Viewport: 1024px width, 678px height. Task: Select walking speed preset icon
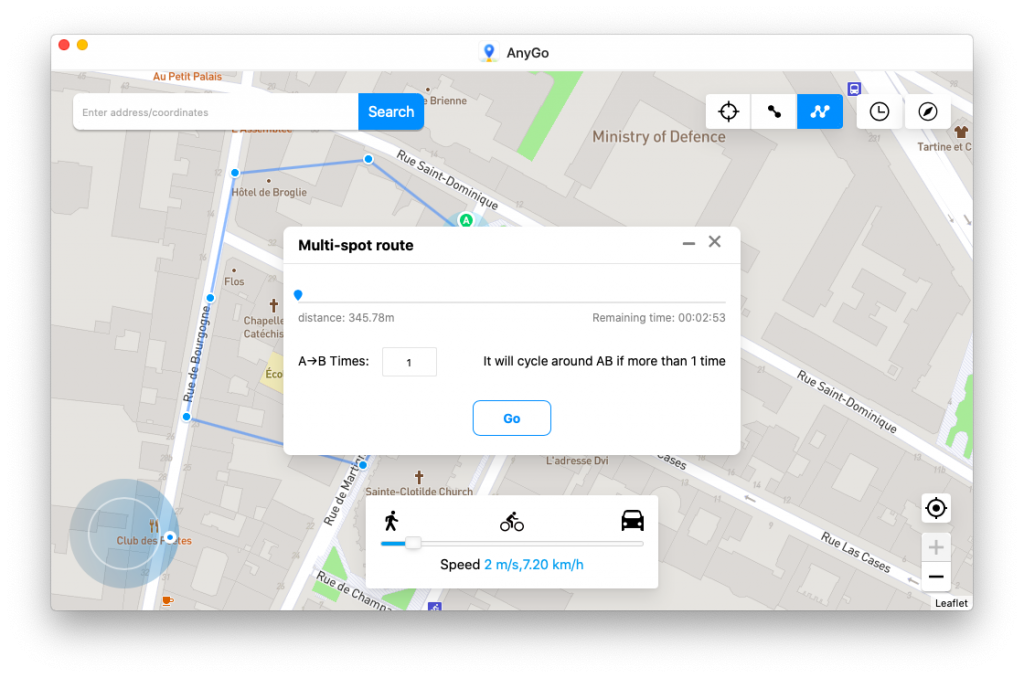393,520
